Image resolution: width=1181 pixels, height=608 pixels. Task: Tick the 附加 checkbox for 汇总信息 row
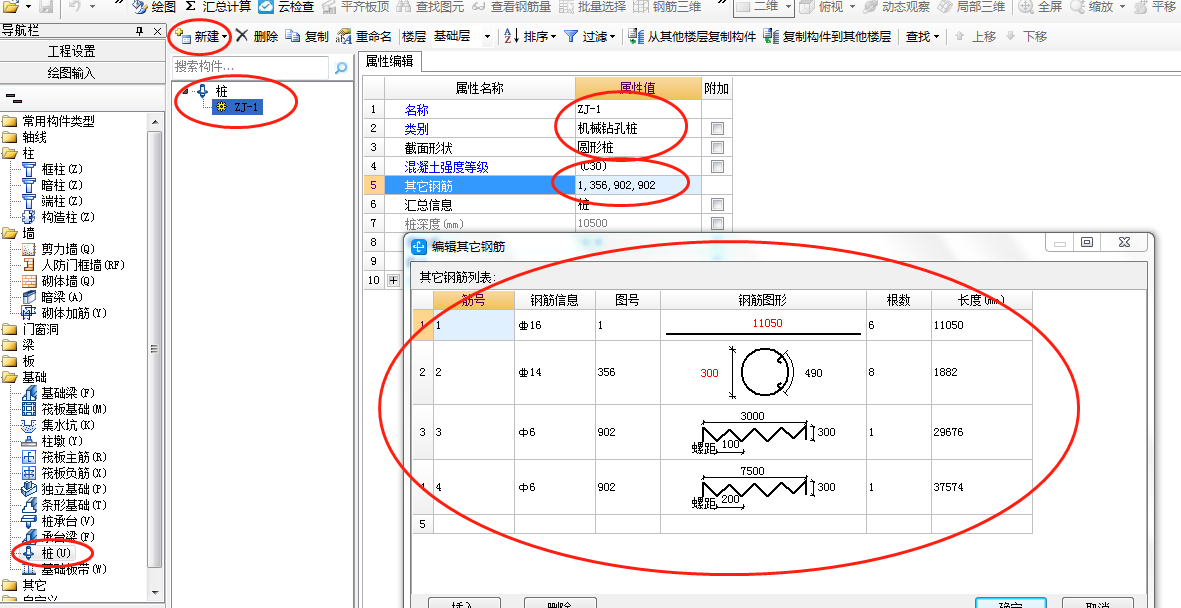pos(717,204)
